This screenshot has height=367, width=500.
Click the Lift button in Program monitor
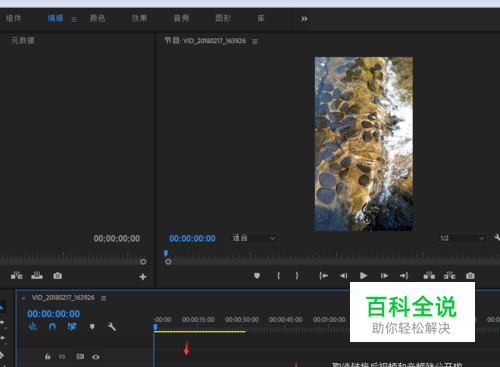pos(429,275)
